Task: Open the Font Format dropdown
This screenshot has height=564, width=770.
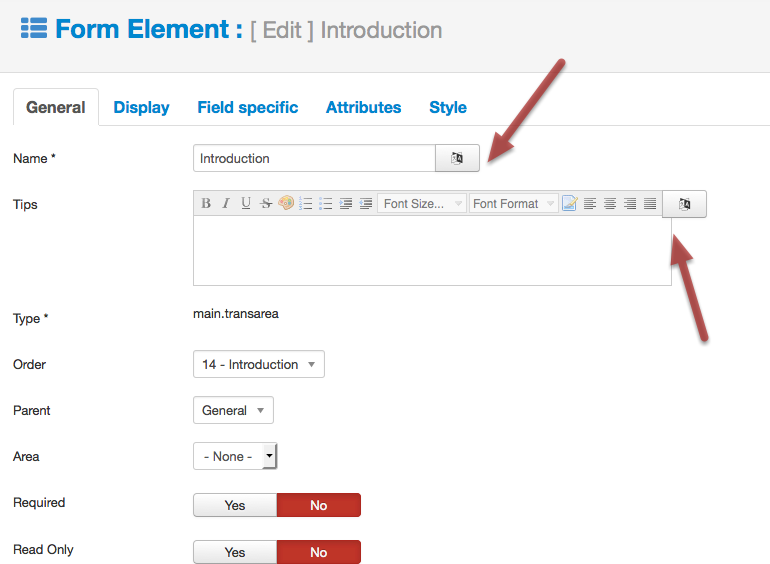Action: 514,203
